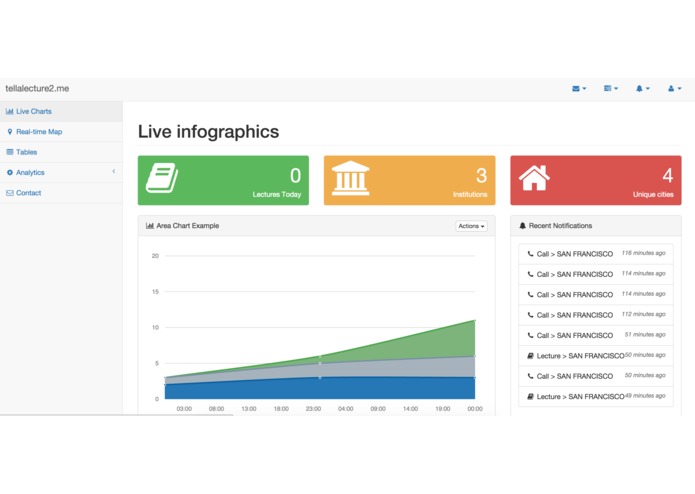This screenshot has width=695, height=494.
Task: Click the envelope icon beside Contact
Action: pyautogui.click(x=10, y=193)
